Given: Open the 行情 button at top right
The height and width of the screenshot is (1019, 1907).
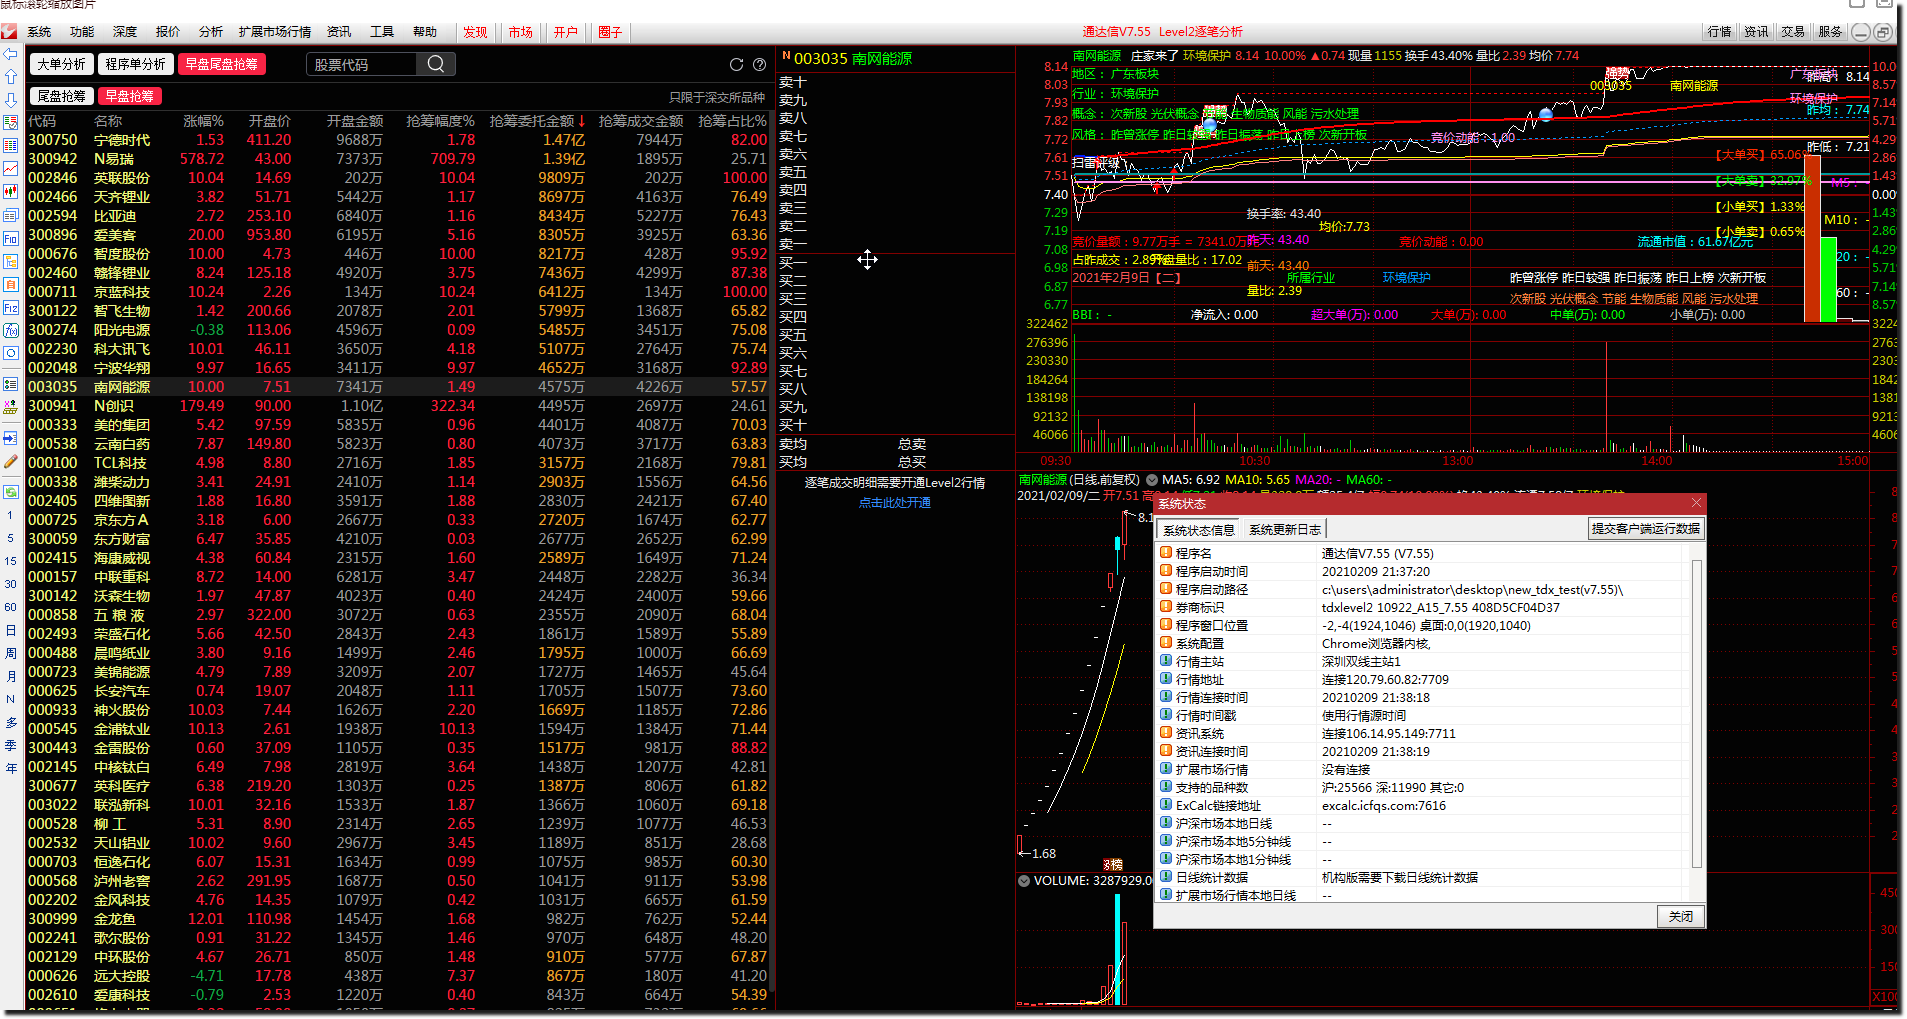Looking at the screenshot, I should [1719, 32].
